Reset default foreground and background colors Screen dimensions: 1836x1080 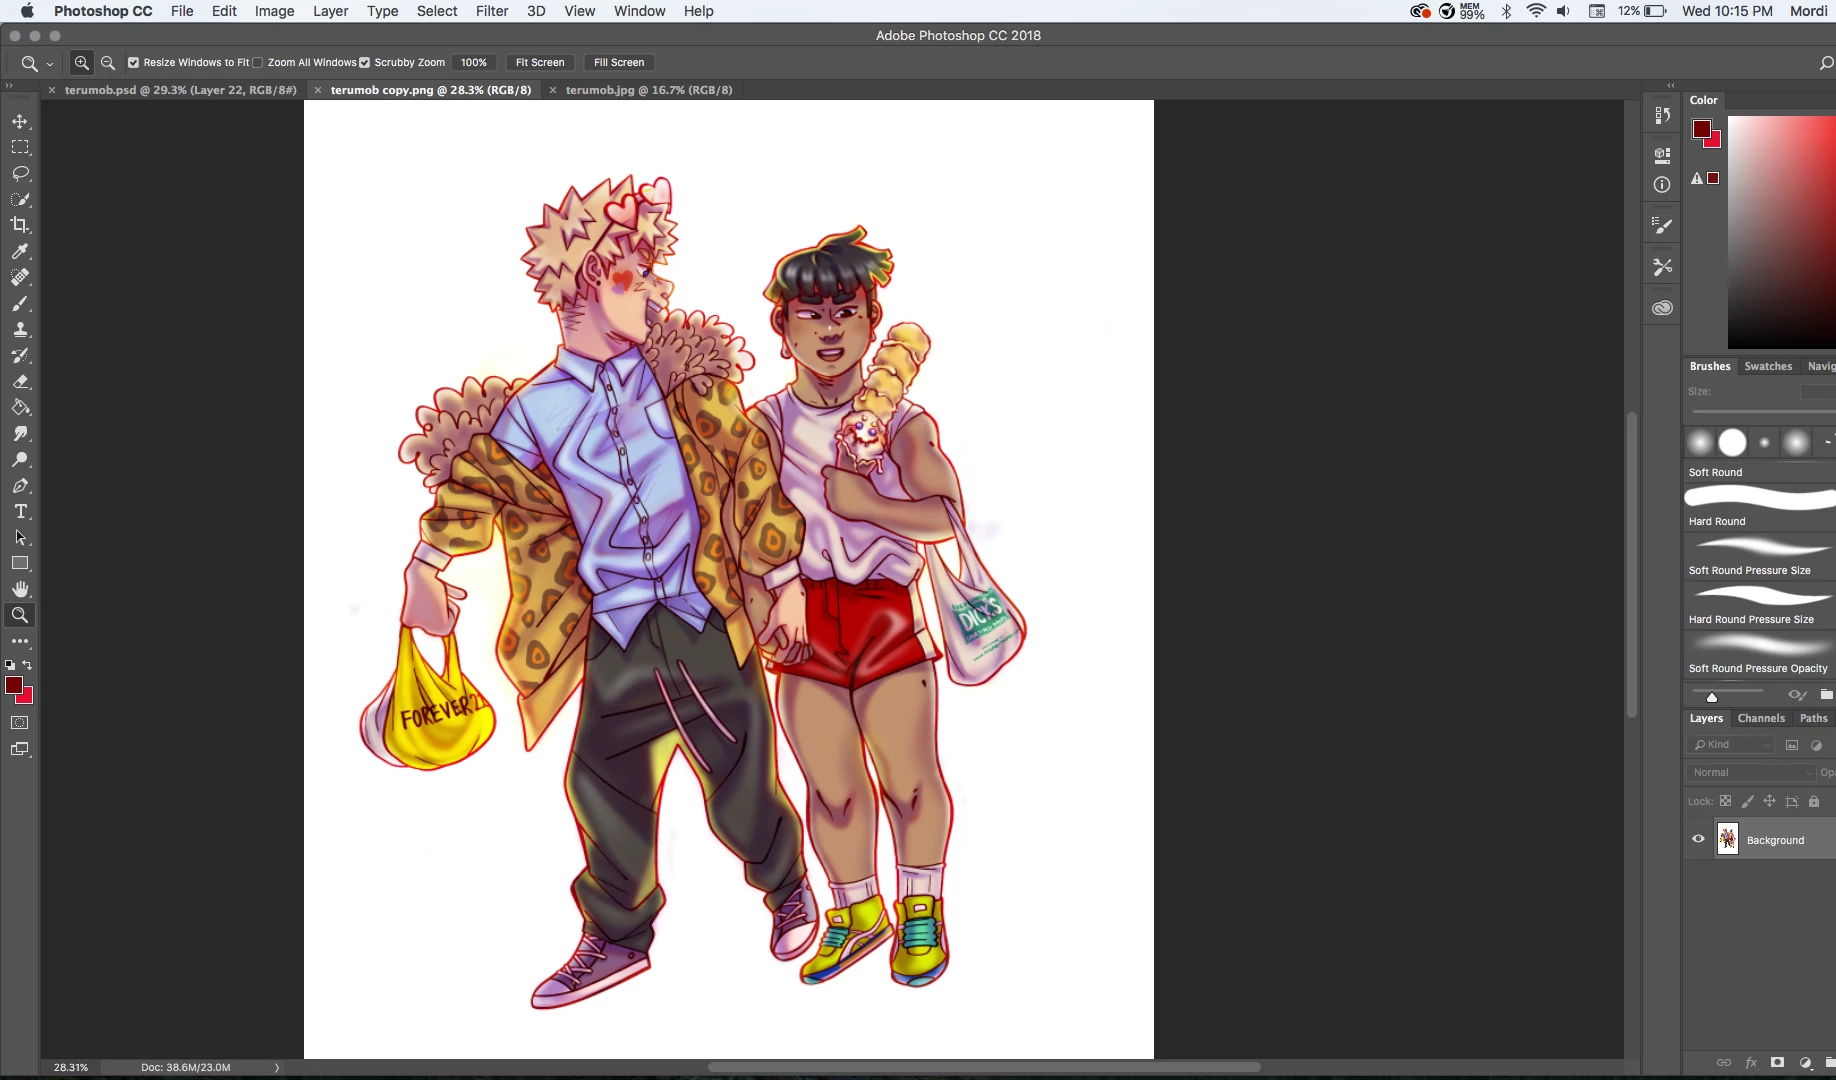[10, 665]
